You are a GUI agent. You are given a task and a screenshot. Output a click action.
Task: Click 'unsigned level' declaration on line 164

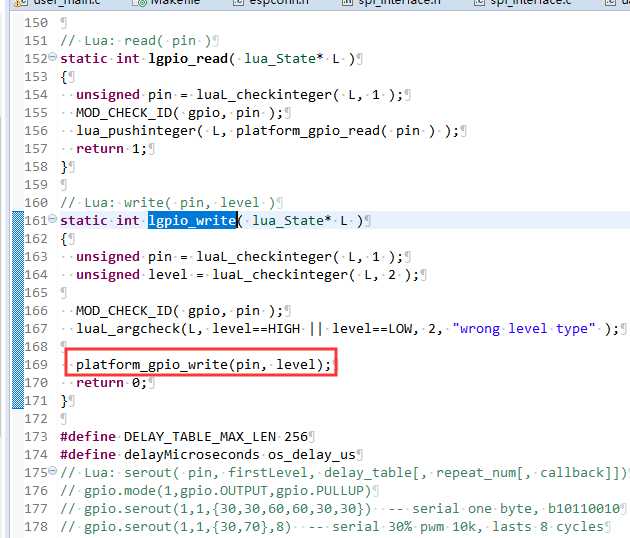(x=131, y=275)
